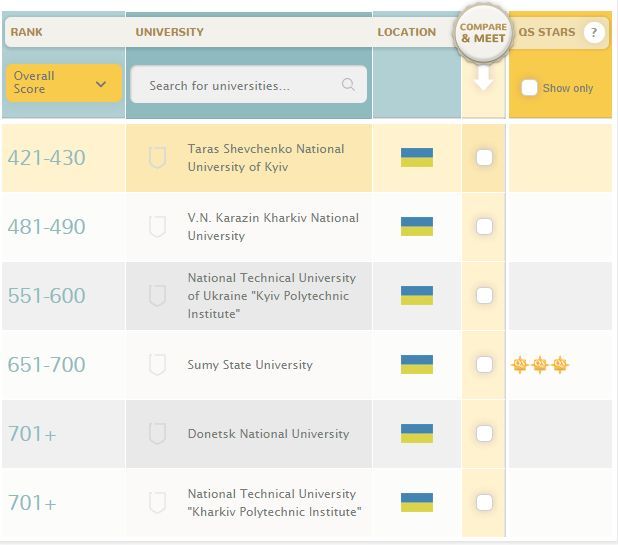Tick compare checkbox for Donetsk National University

[484, 433]
